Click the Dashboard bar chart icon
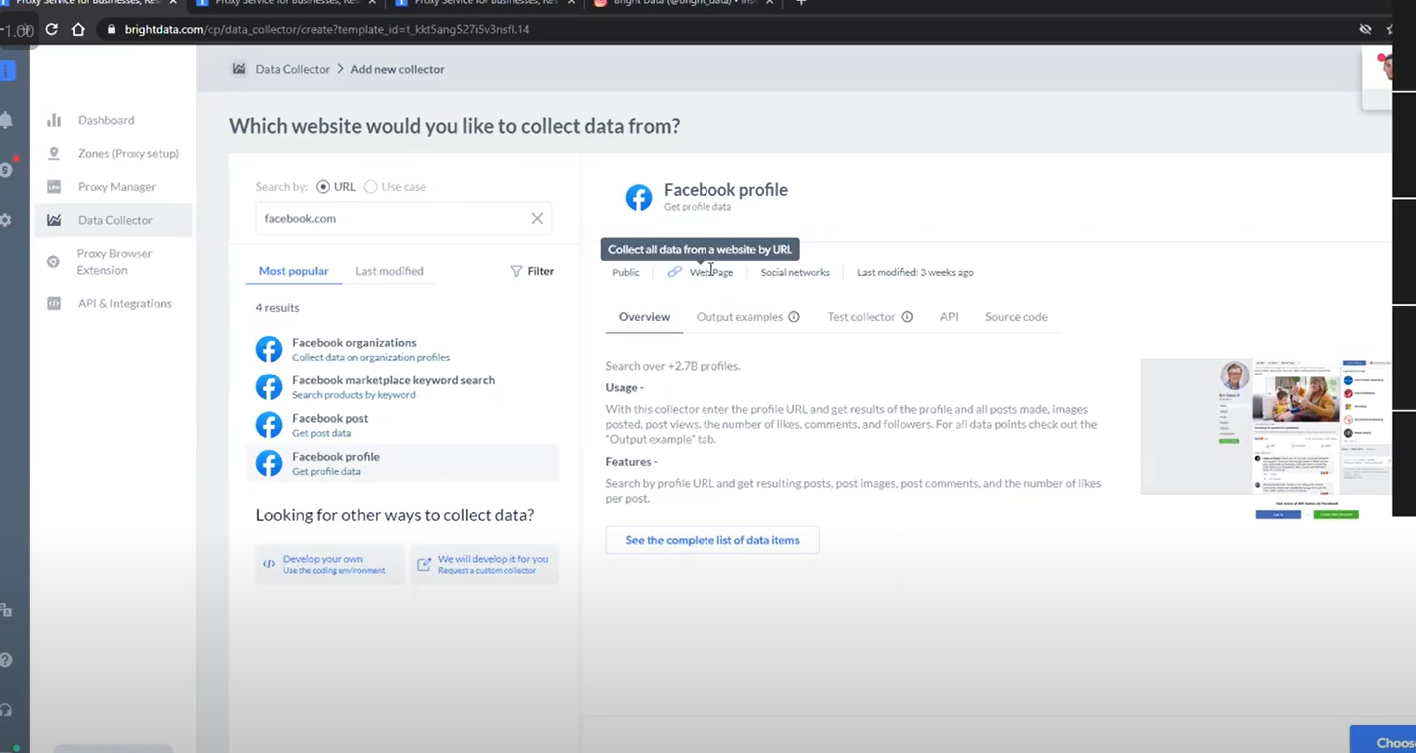1416x753 pixels. (54, 120)
